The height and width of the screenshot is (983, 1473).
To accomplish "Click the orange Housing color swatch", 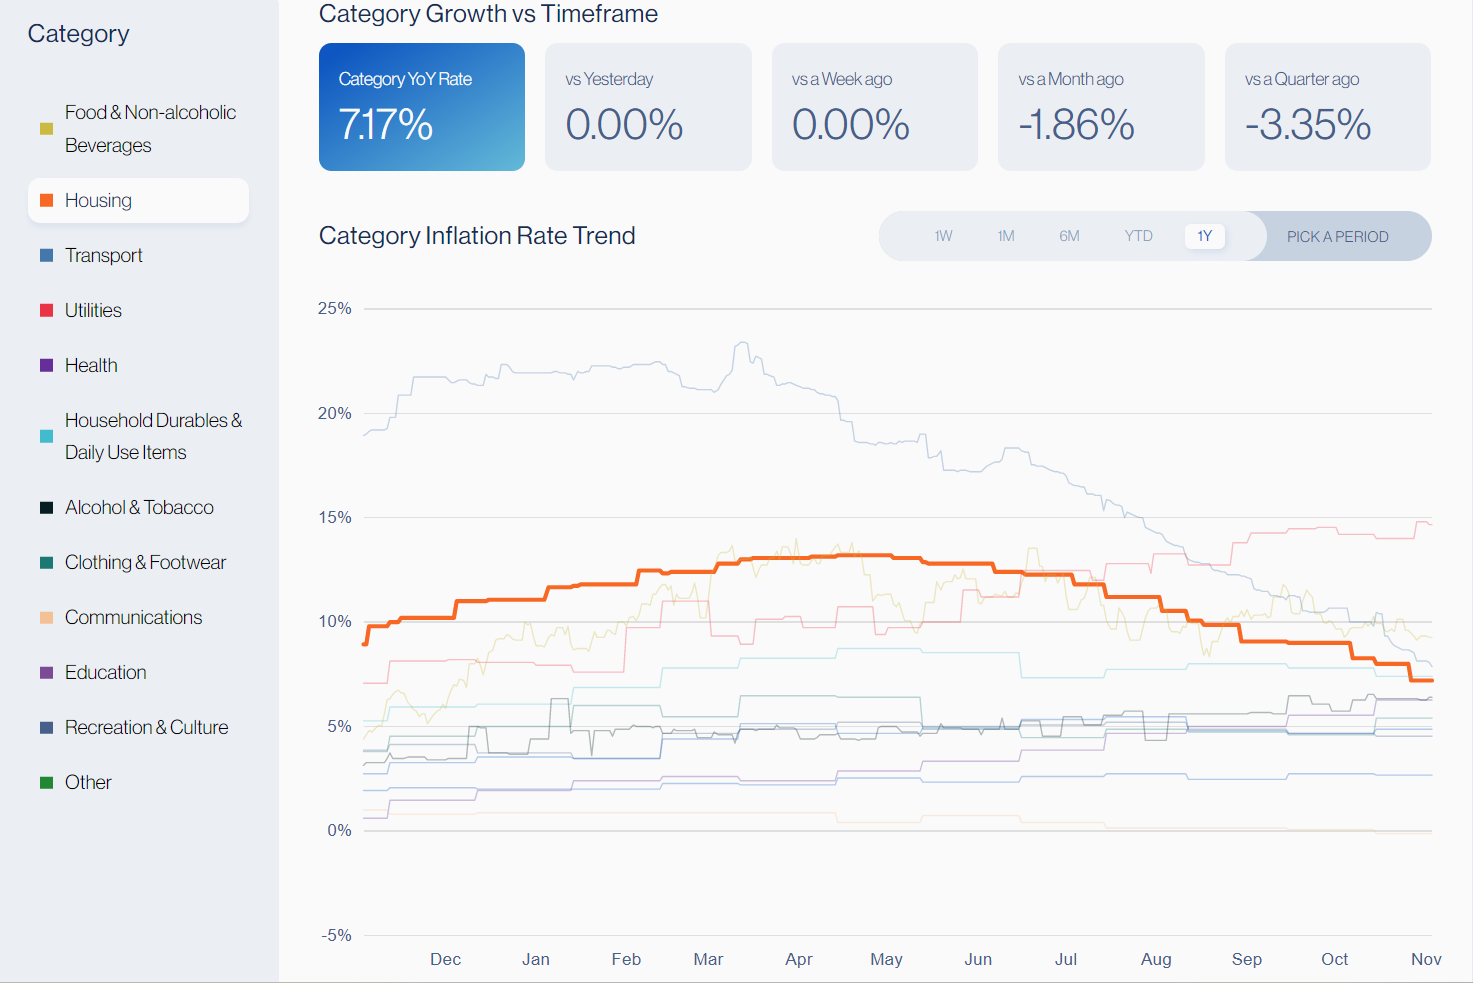I will 46,201.
